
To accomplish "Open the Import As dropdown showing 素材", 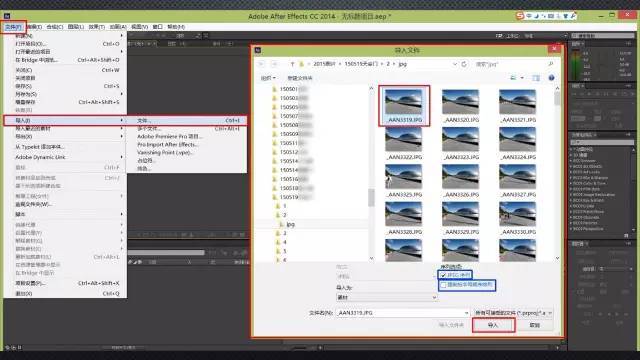I will tap(387, 298).
